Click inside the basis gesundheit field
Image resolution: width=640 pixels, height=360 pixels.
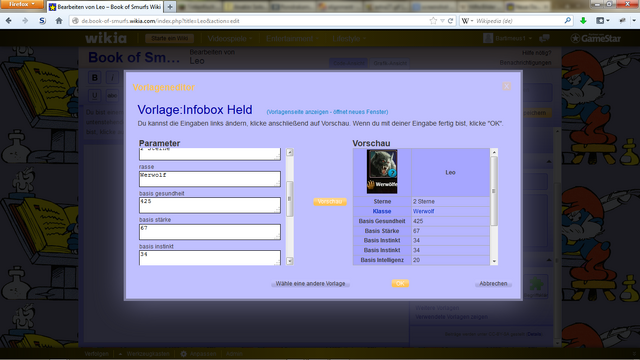(x=210, y=205)
